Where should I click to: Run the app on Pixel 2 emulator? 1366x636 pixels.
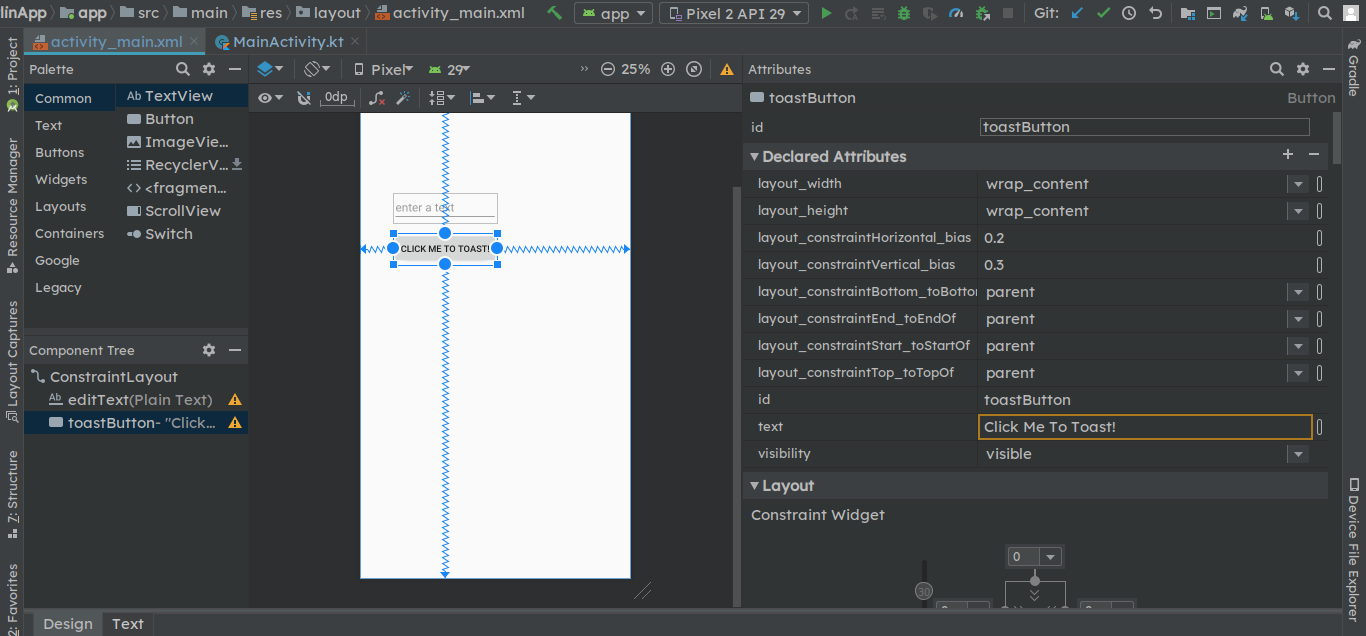[826, 13]
